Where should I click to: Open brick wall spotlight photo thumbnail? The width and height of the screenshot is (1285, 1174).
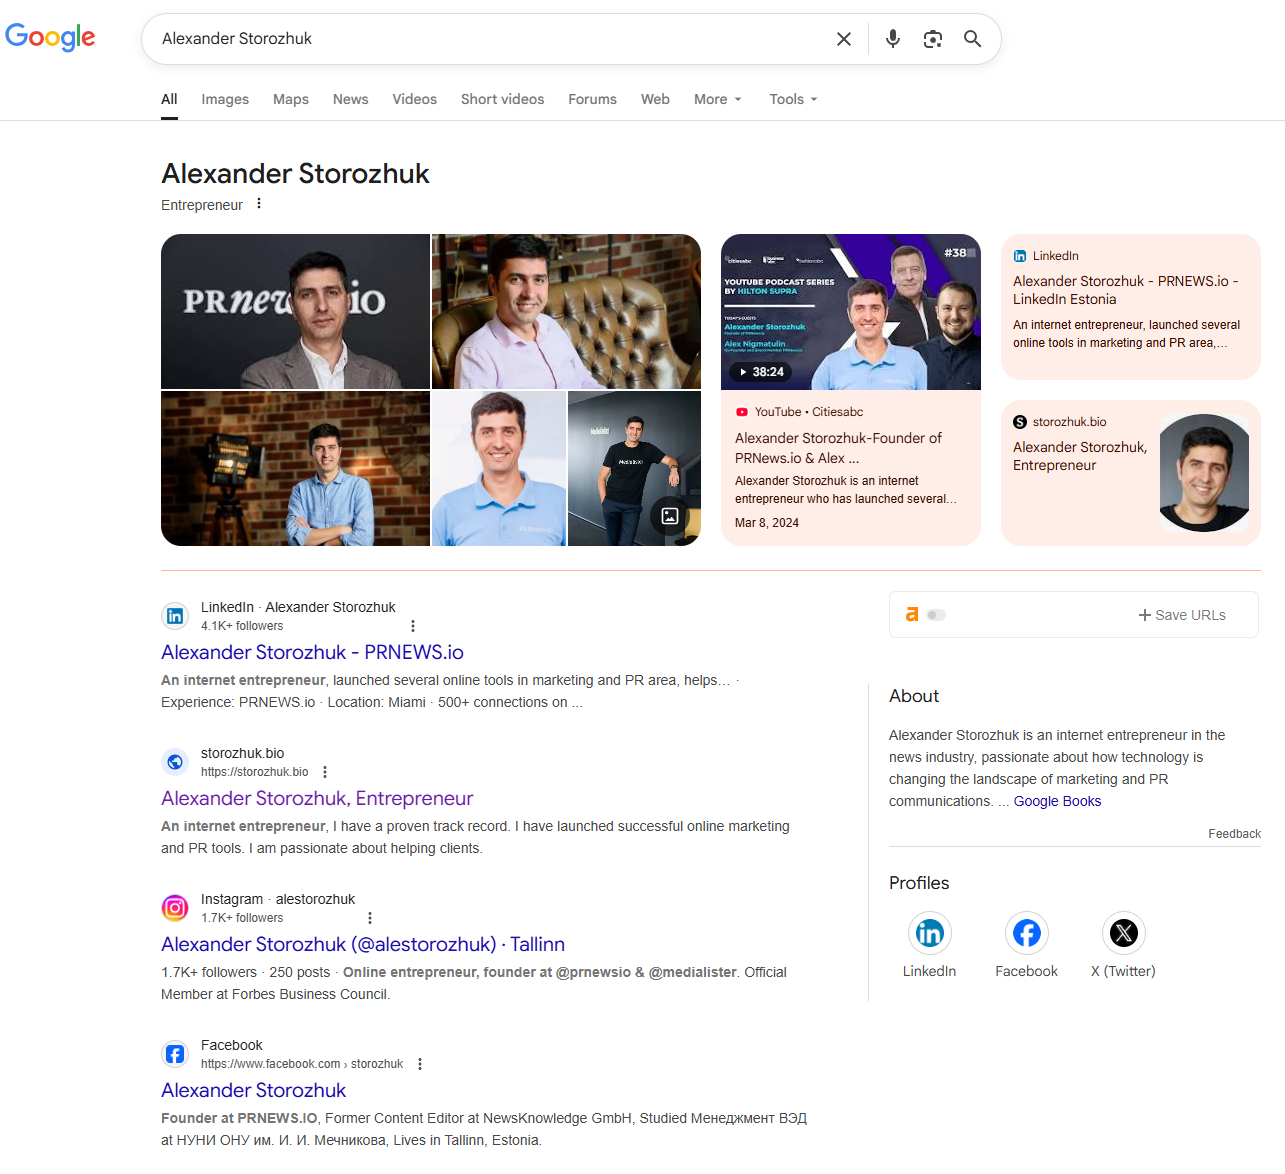295,468
